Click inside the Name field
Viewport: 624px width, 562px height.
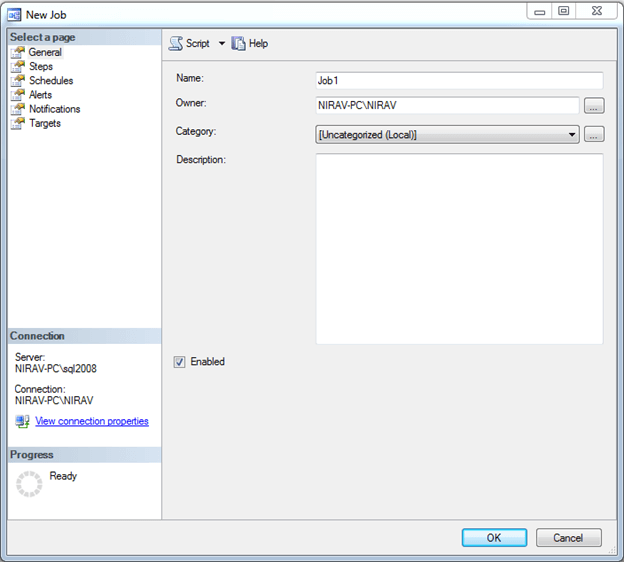pyautogui.click(x=460, y=81)
